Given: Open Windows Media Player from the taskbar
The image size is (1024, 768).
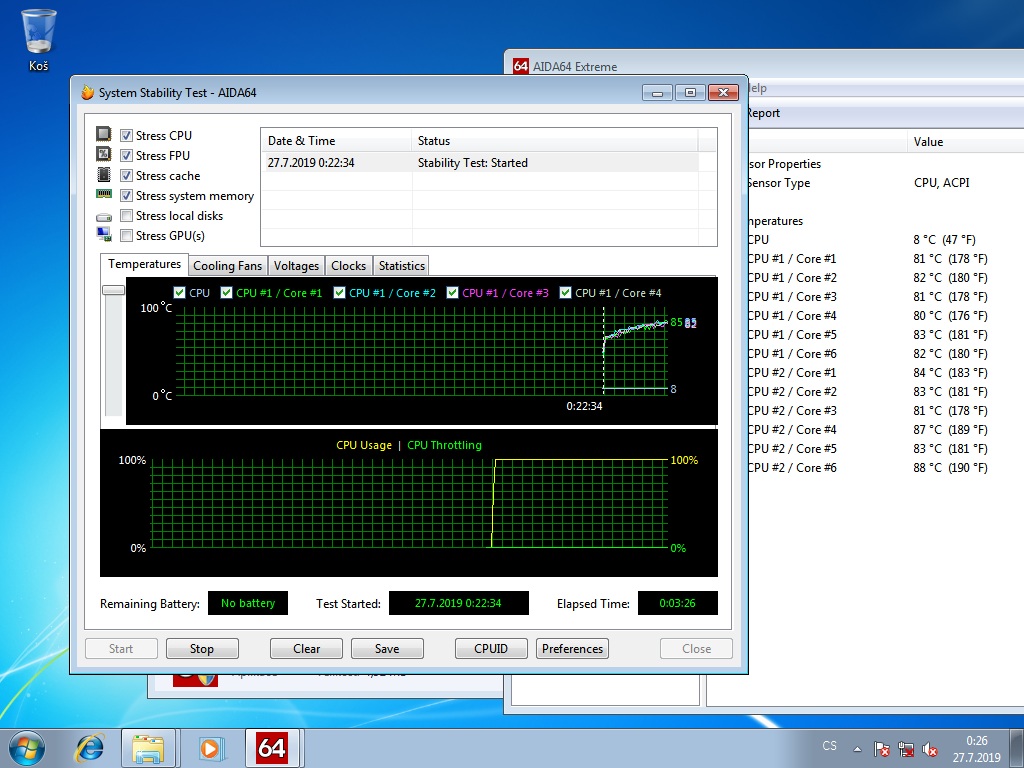Looking at the screenshot, I should (210, 747).
